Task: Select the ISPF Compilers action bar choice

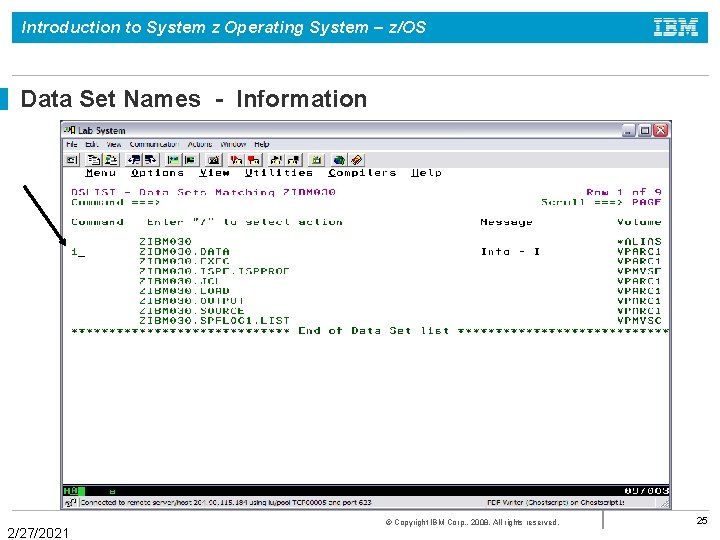Action: (362, 173)
